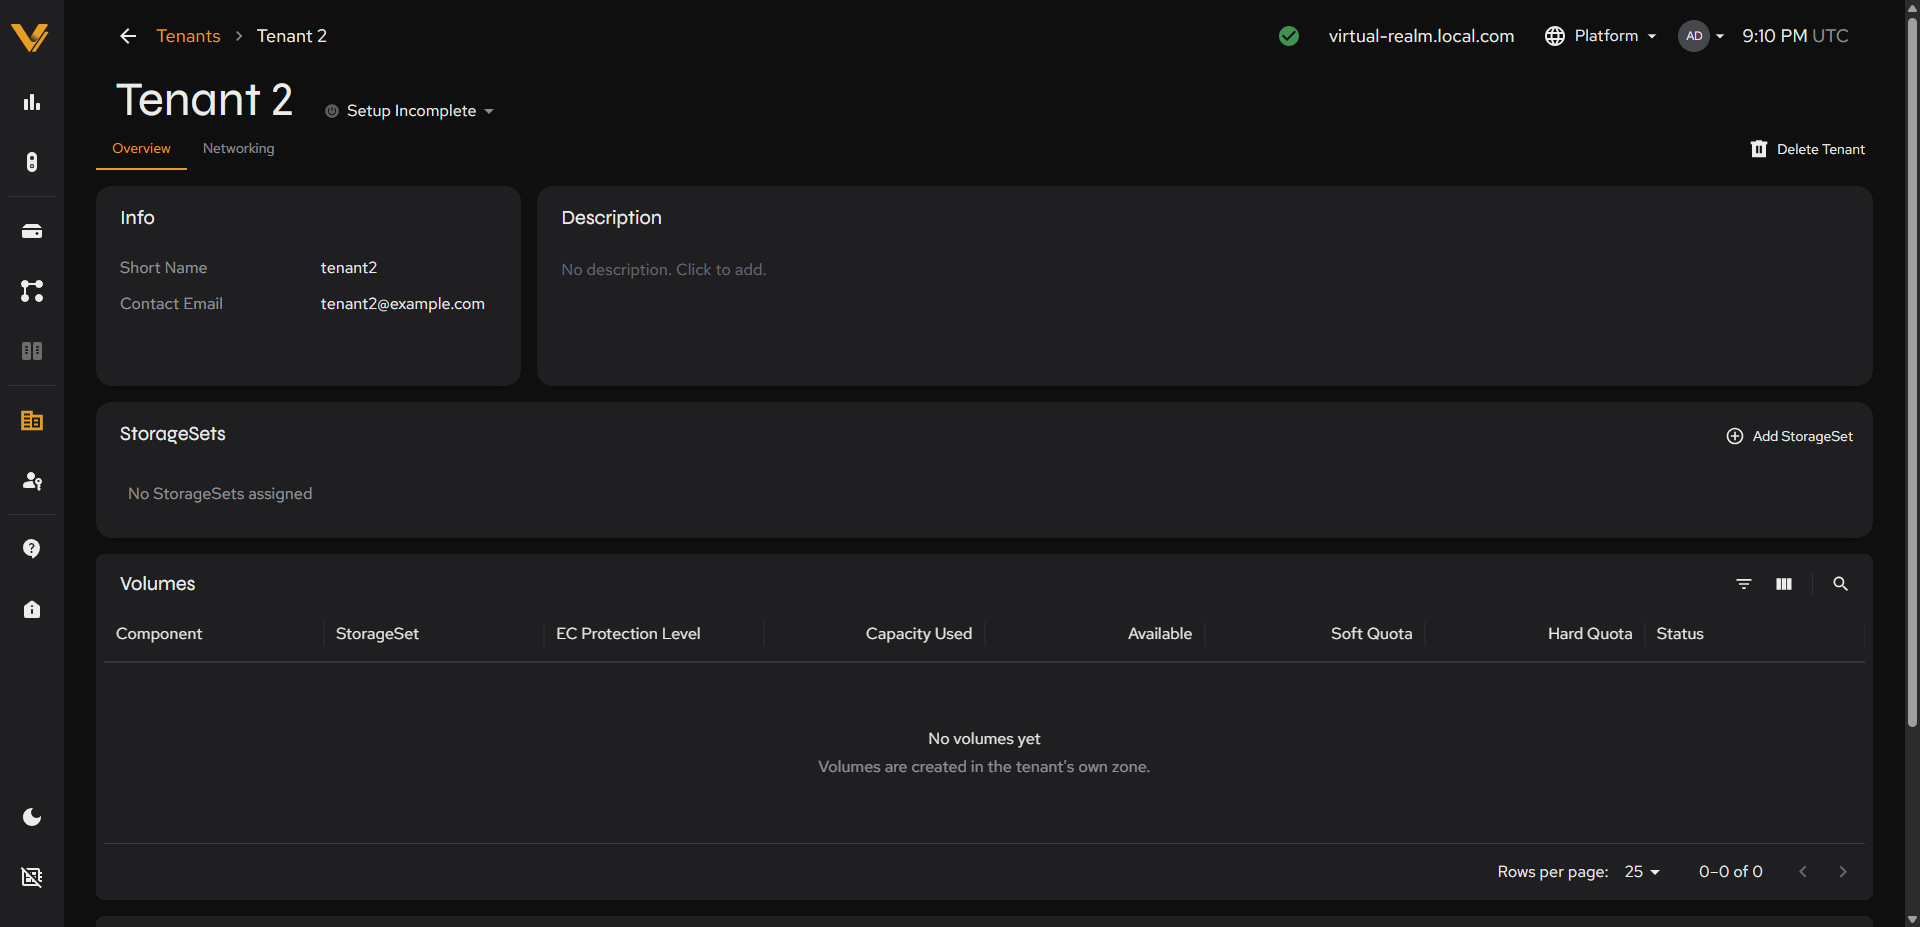Select the Overview tab
Viewport: 1920px width, 927px height.
click(x=141, y=148)
